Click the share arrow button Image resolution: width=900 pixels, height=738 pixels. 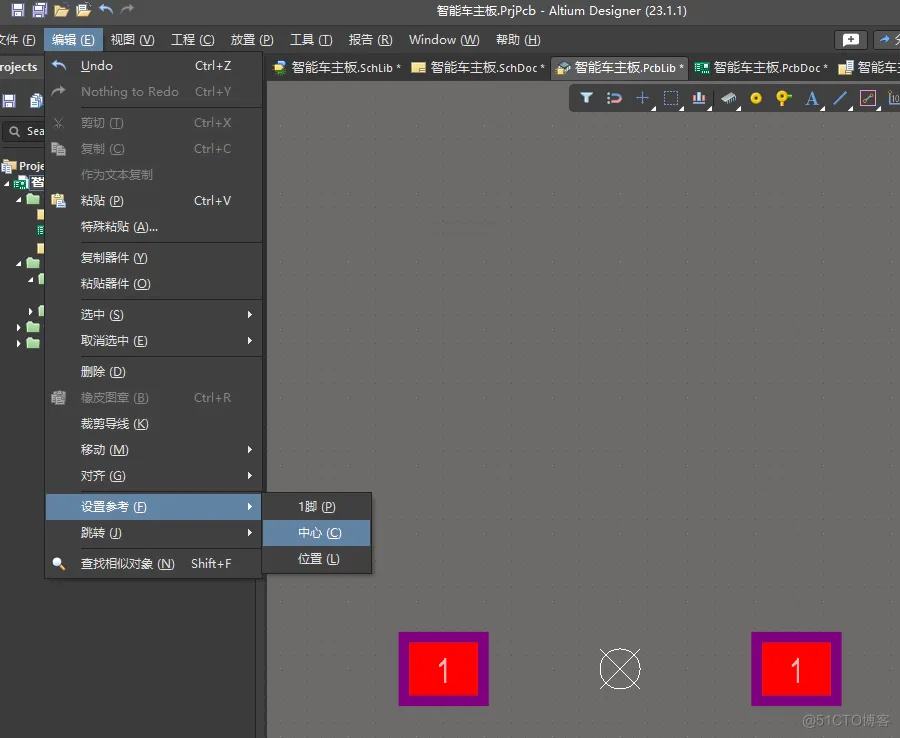pos(886,40)
